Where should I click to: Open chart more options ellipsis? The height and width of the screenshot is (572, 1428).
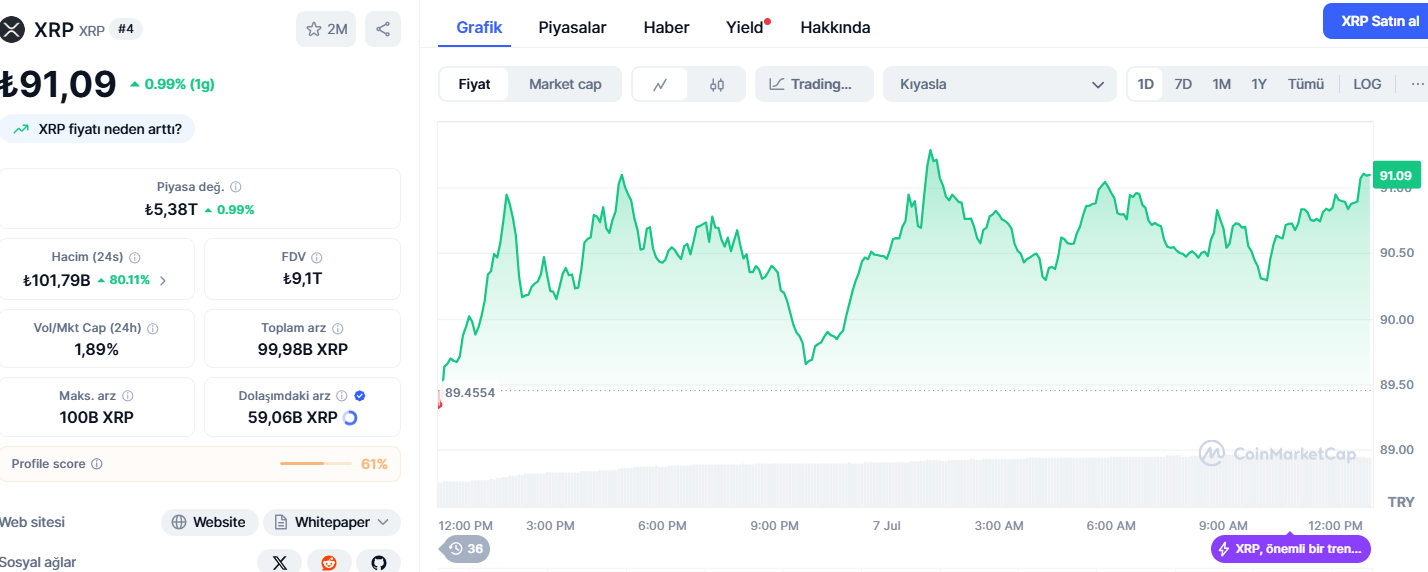(1416, 84)
